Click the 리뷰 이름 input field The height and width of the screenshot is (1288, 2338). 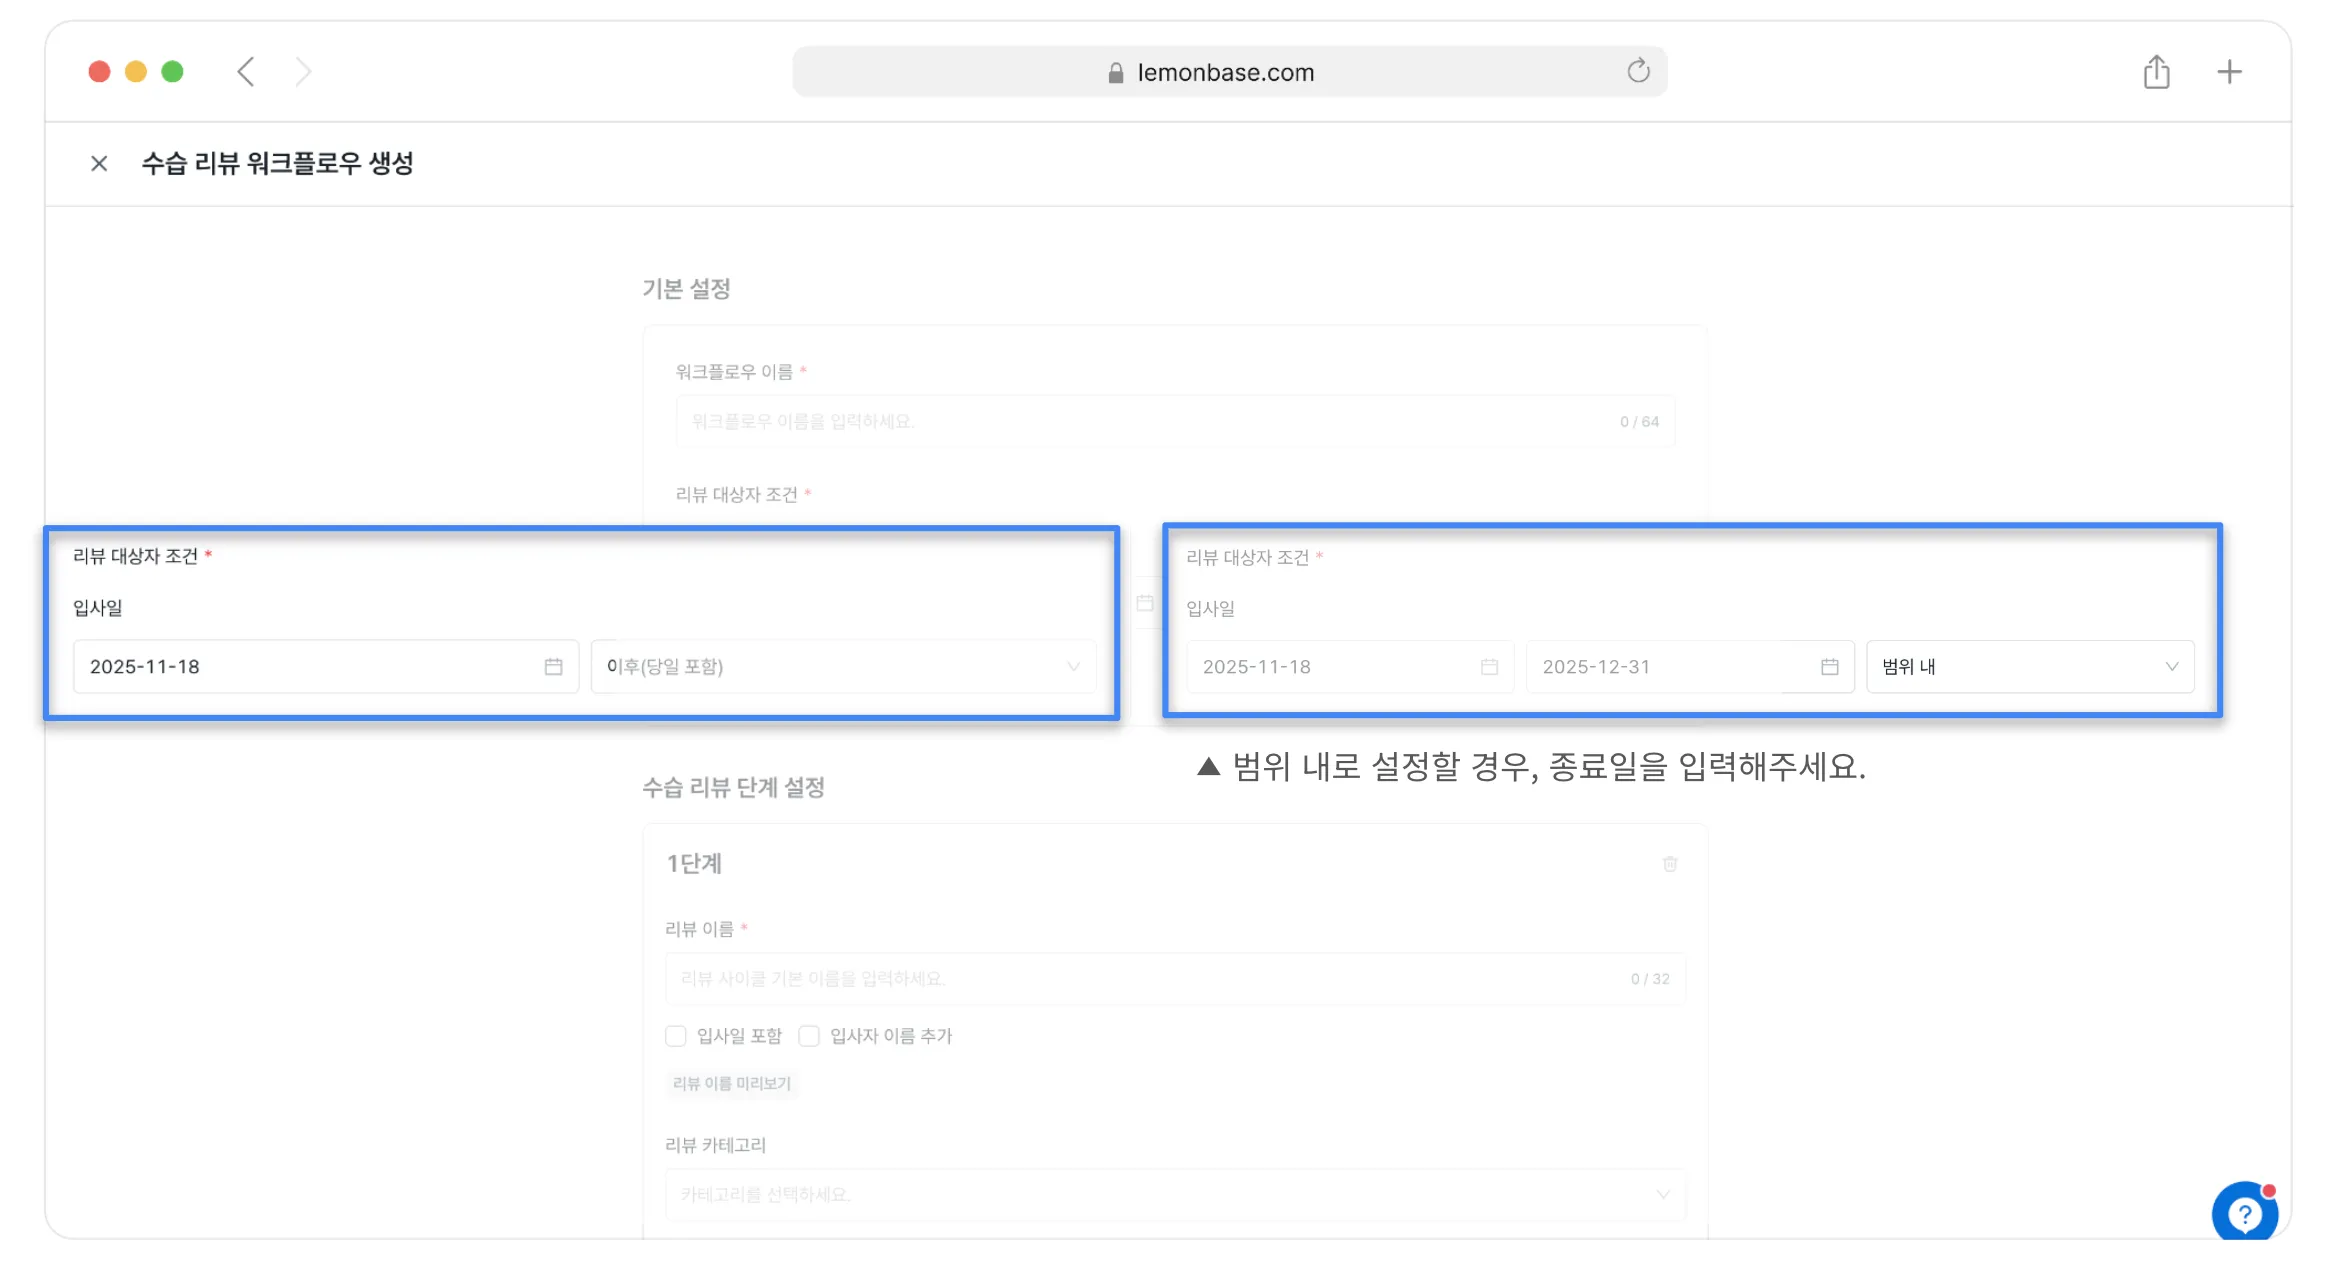1175,978
